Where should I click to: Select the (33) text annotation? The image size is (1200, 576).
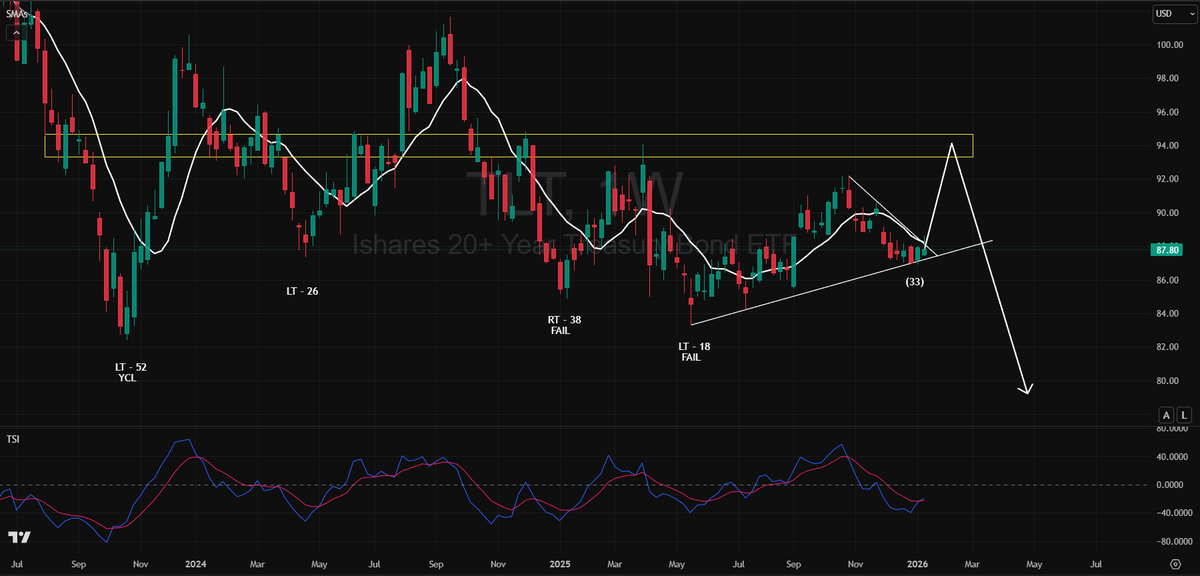(914, 282)
